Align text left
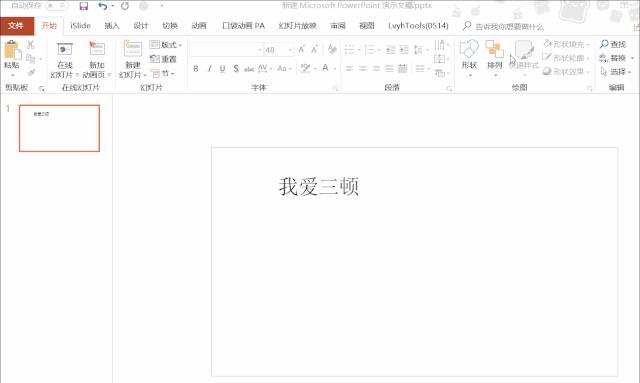640x383 pixels. (349, 69)
